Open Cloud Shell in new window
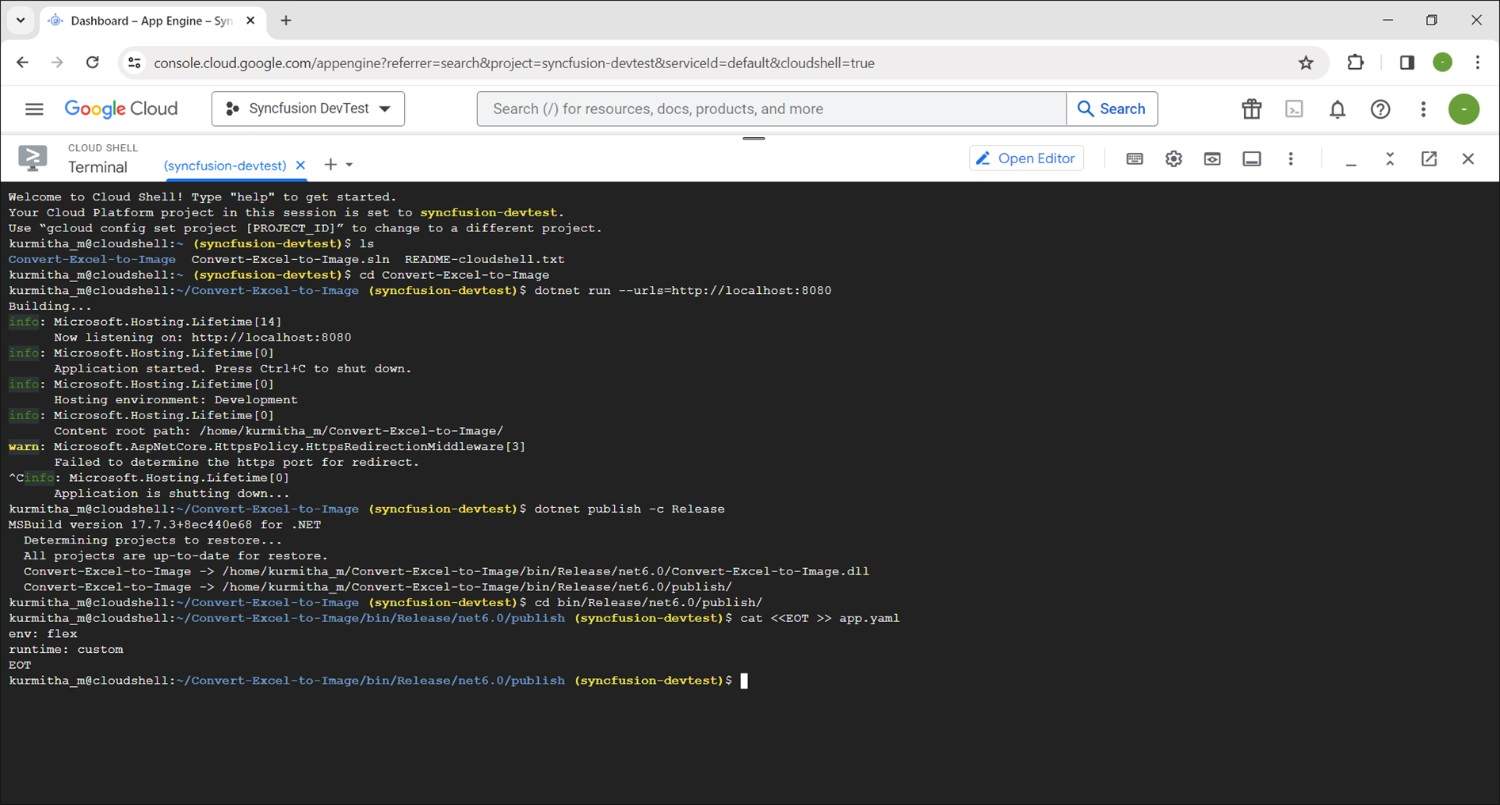The image size is (1500, 805). (x=1428, y=158)
